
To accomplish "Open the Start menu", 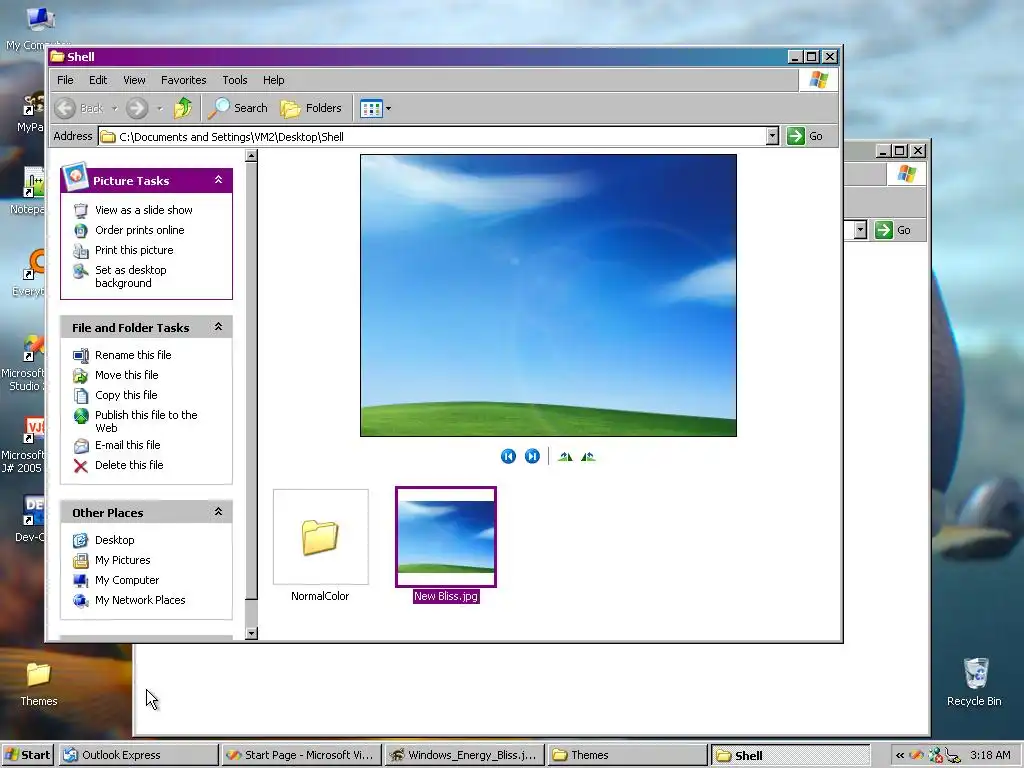I will 27,755.
